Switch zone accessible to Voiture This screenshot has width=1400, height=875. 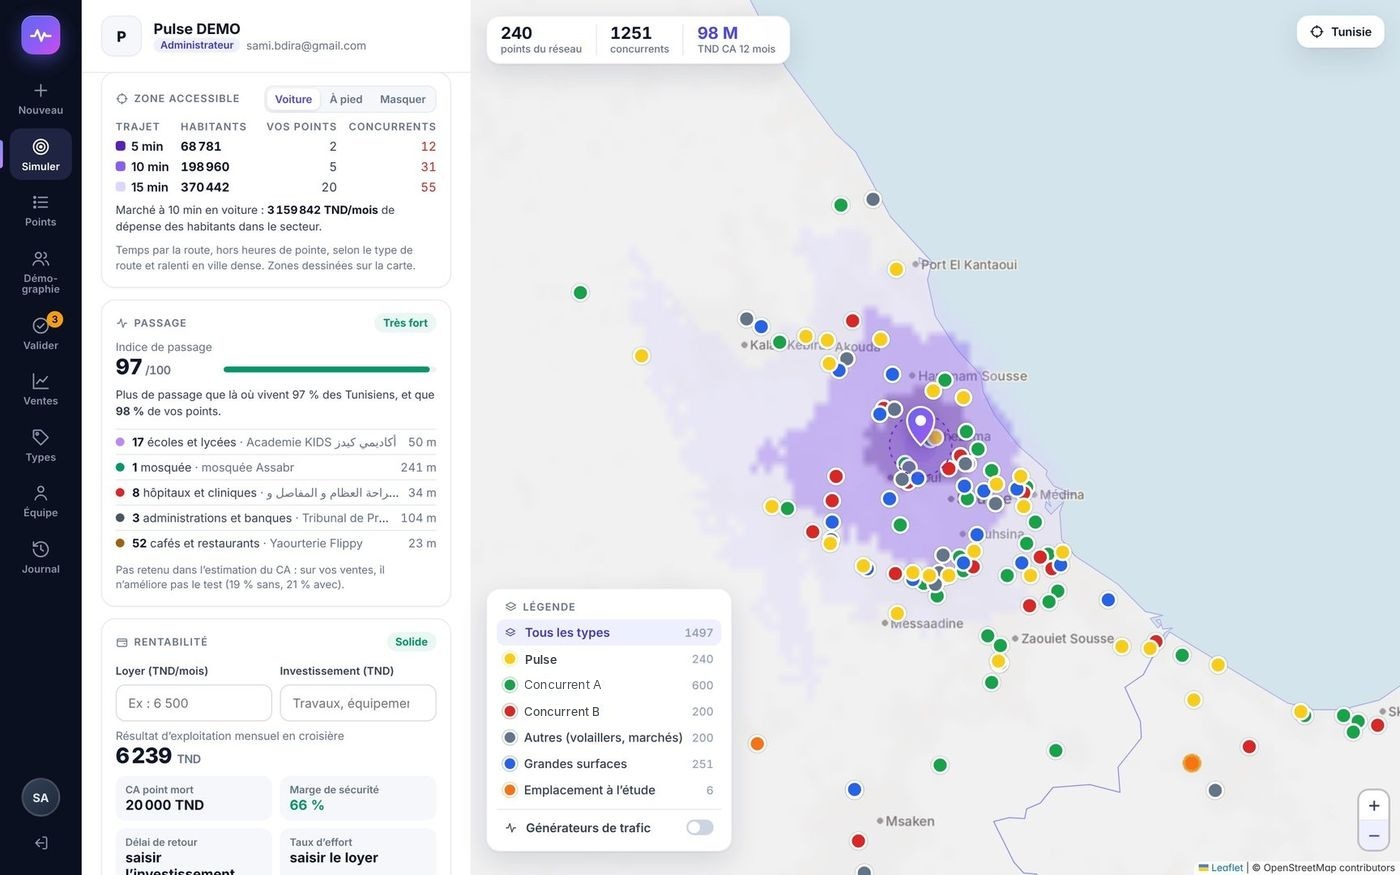click(293, 99)
